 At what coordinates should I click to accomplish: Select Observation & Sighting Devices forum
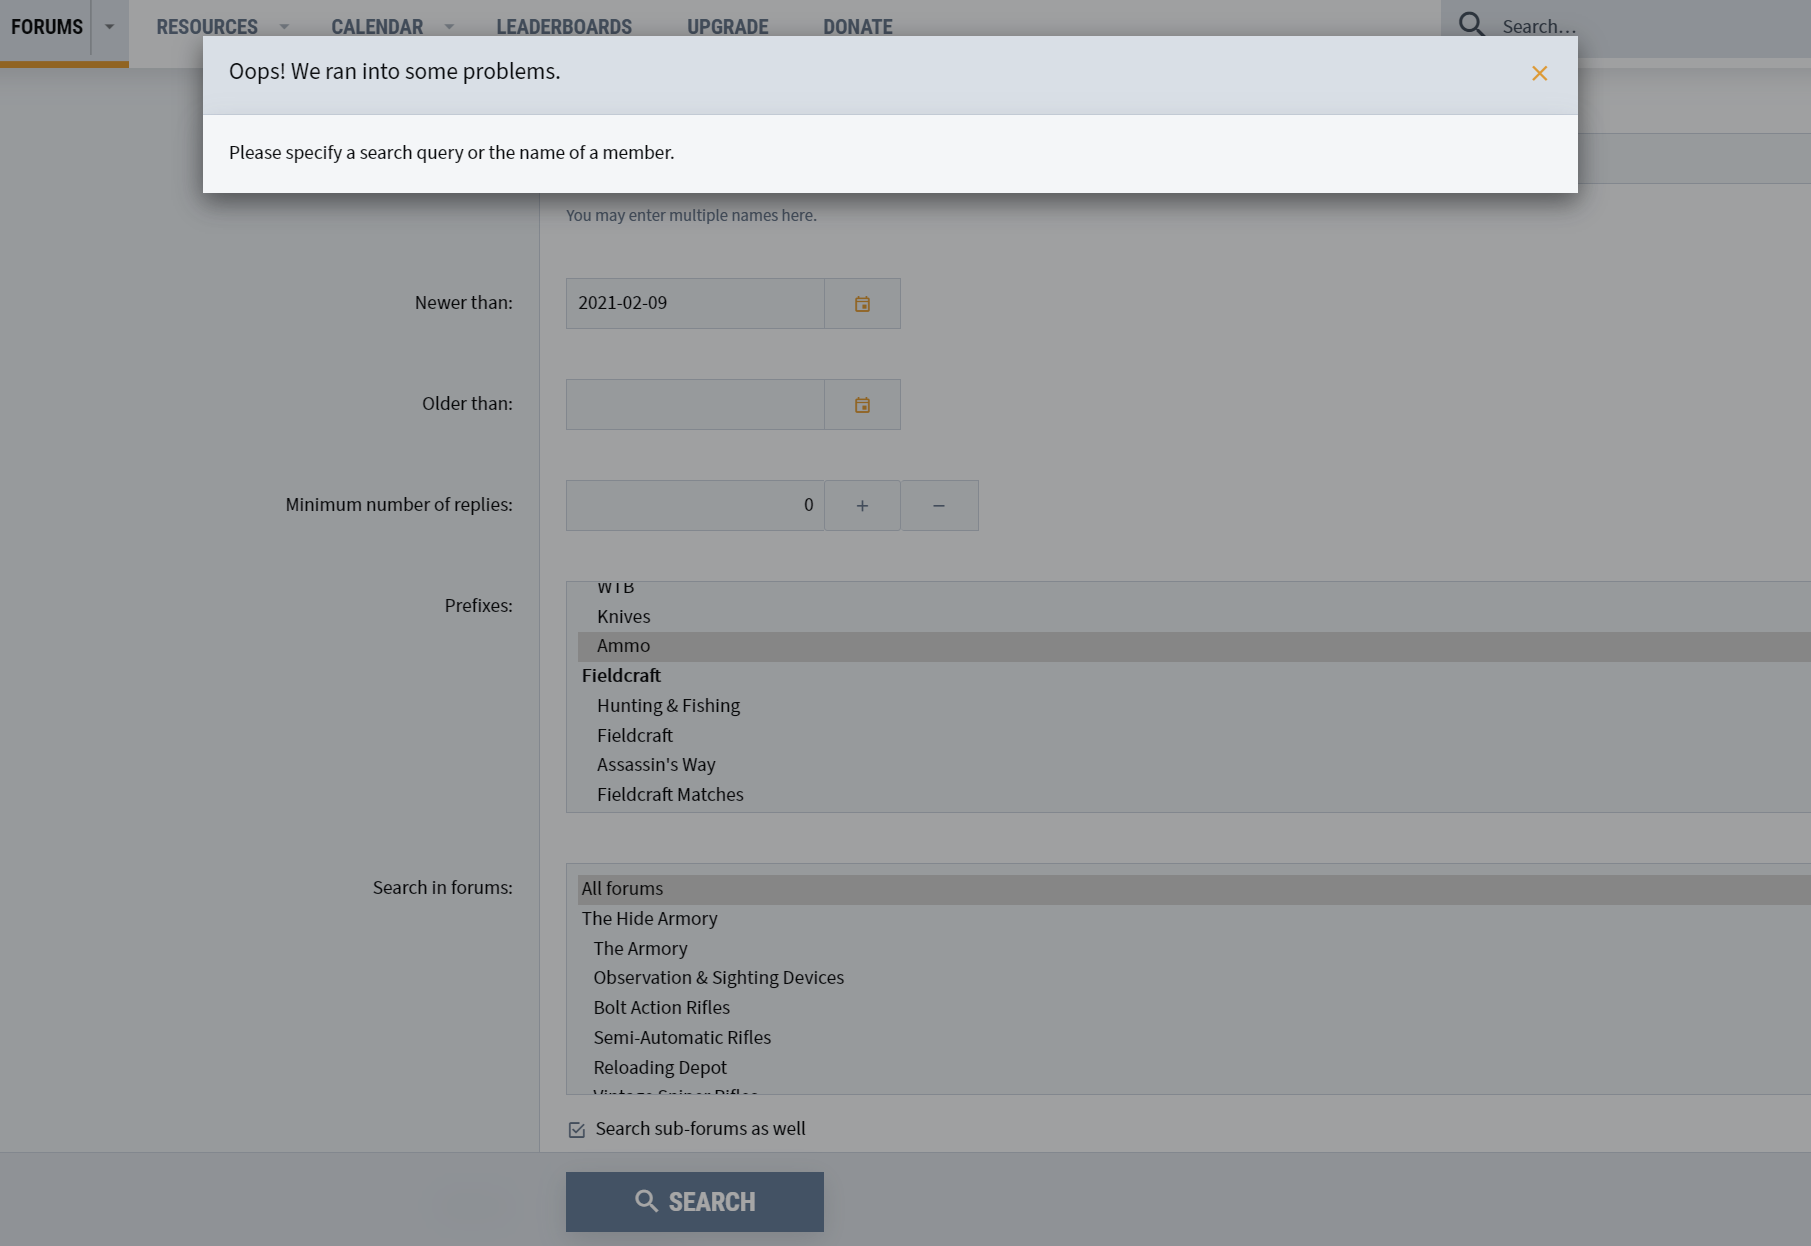point(1194,978)
